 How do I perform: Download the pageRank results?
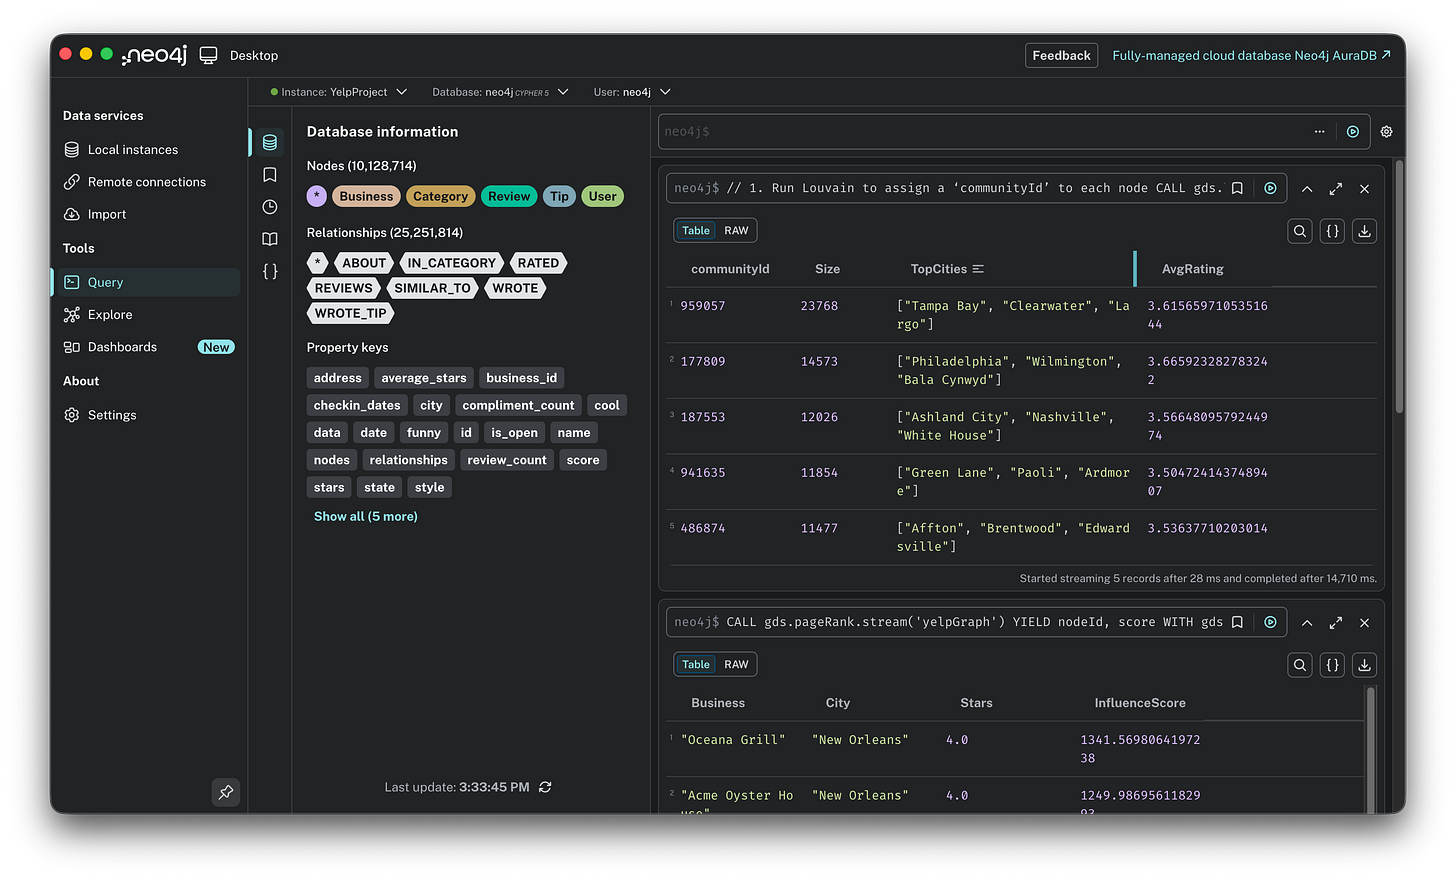point(1364,665)
